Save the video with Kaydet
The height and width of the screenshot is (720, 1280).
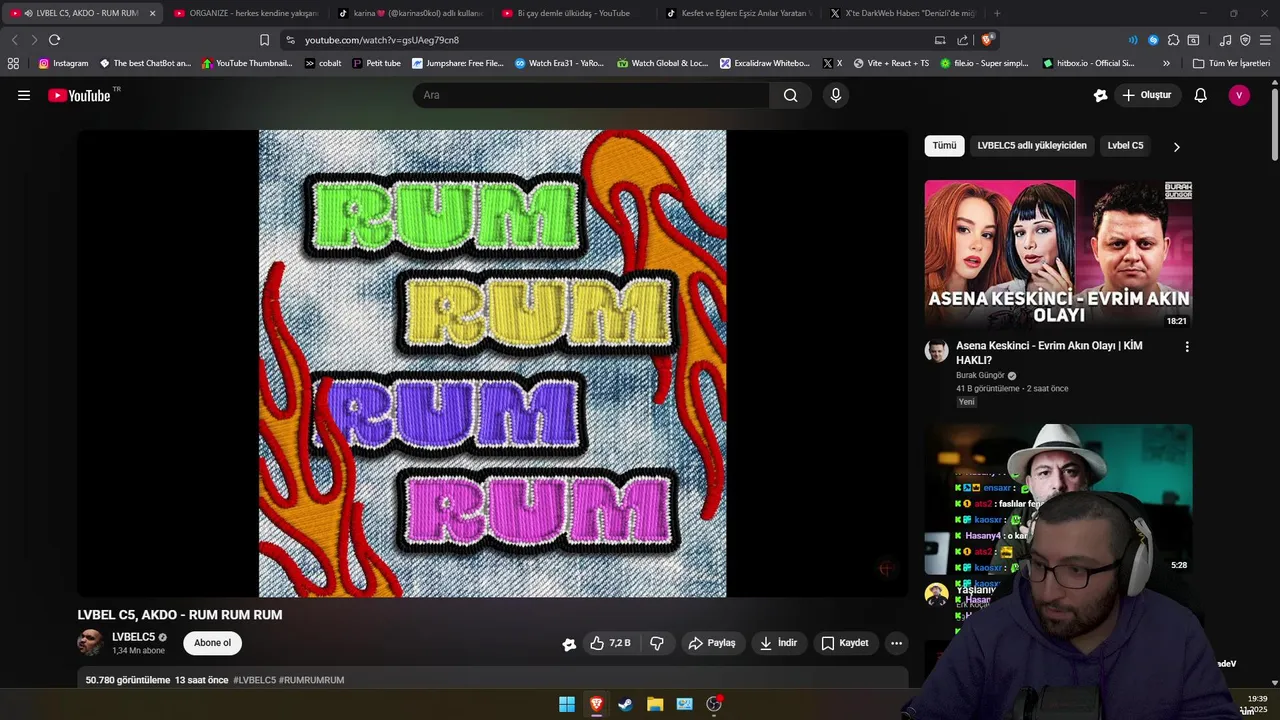[845, 643]
